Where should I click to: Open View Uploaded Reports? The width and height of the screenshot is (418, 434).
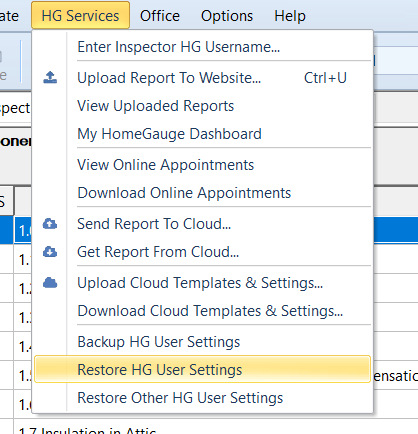[x=203, y=106]
